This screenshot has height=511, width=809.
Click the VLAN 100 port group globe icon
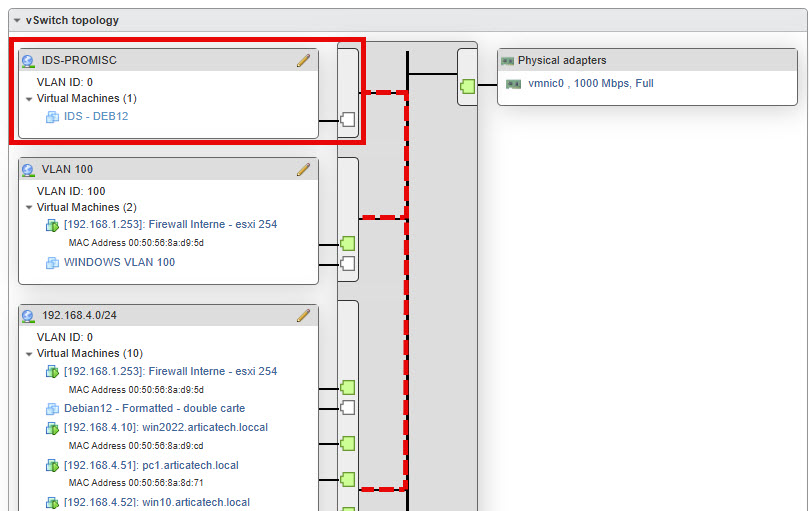(x=28, y=170)
